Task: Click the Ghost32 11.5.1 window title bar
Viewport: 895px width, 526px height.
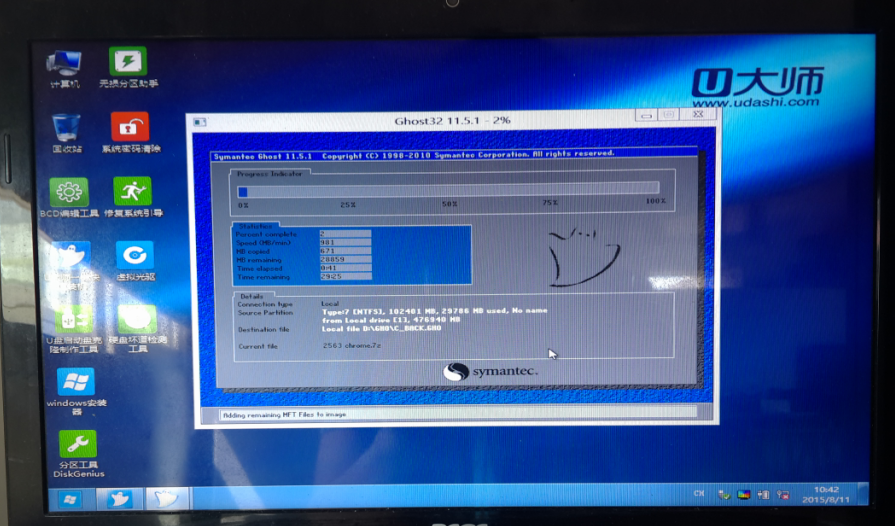Action: coord(452,120)
